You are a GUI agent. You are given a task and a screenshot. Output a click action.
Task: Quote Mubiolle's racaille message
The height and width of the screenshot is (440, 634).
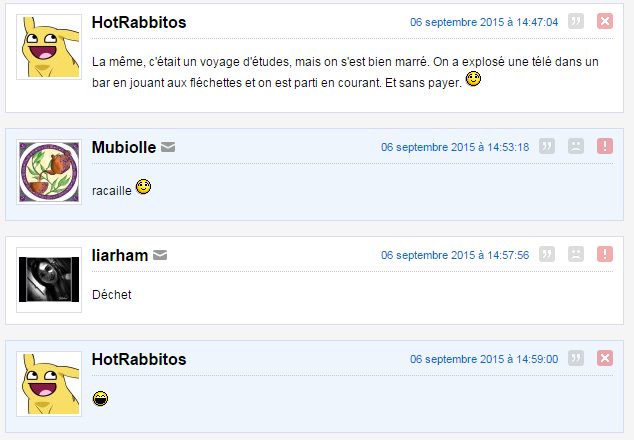(547, 146)
